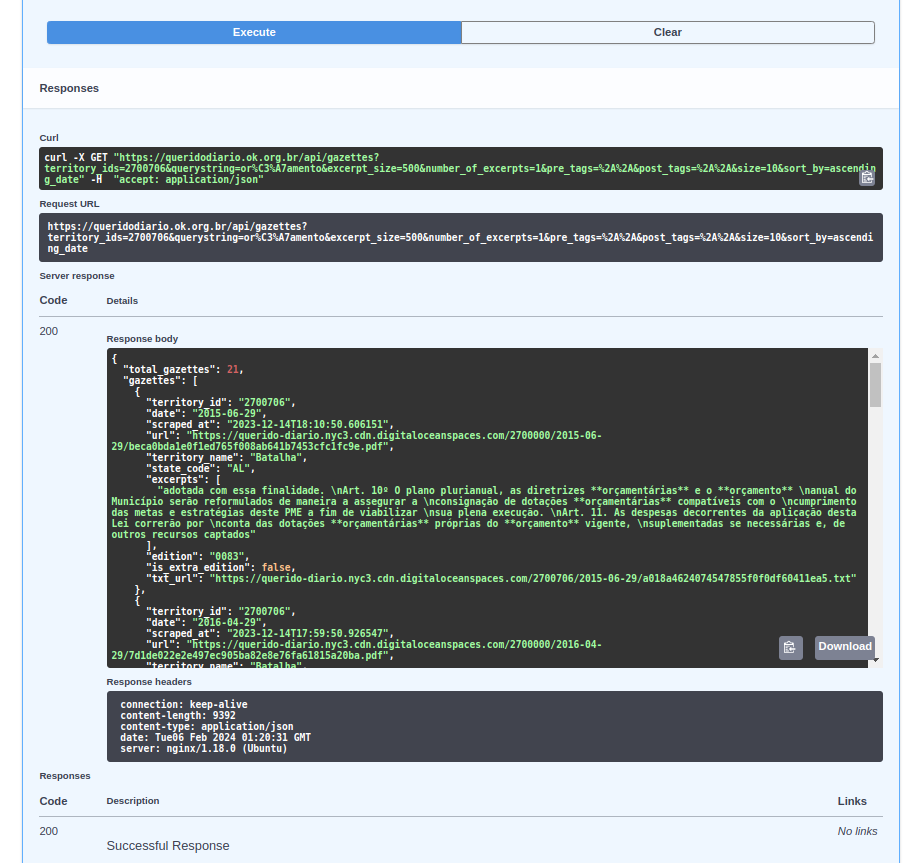Click the response body vertical scrollbar thumb
The image size is (922, 863).
876,385
